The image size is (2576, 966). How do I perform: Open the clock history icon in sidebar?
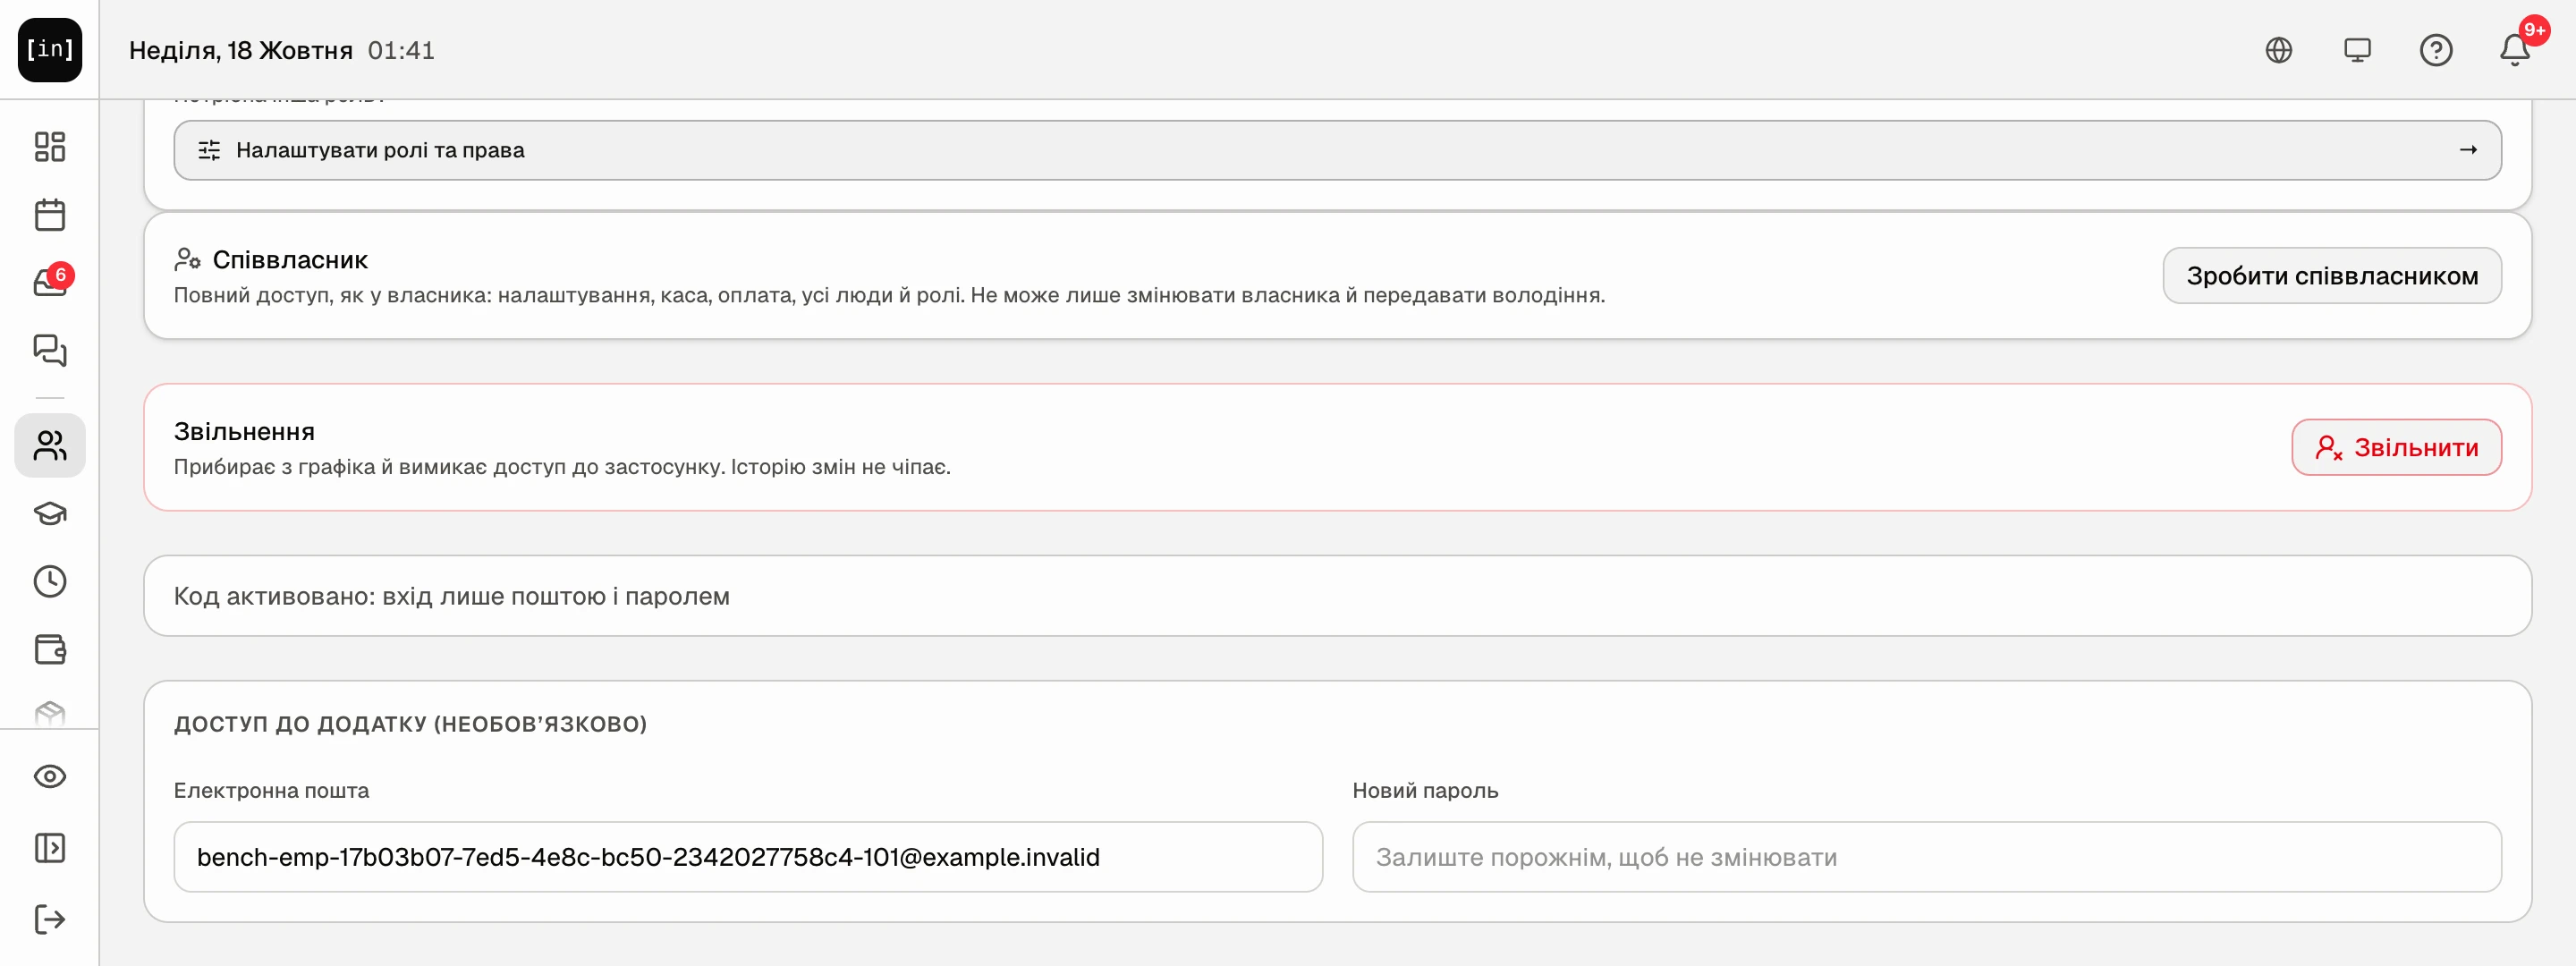click(x=50, y=582)
